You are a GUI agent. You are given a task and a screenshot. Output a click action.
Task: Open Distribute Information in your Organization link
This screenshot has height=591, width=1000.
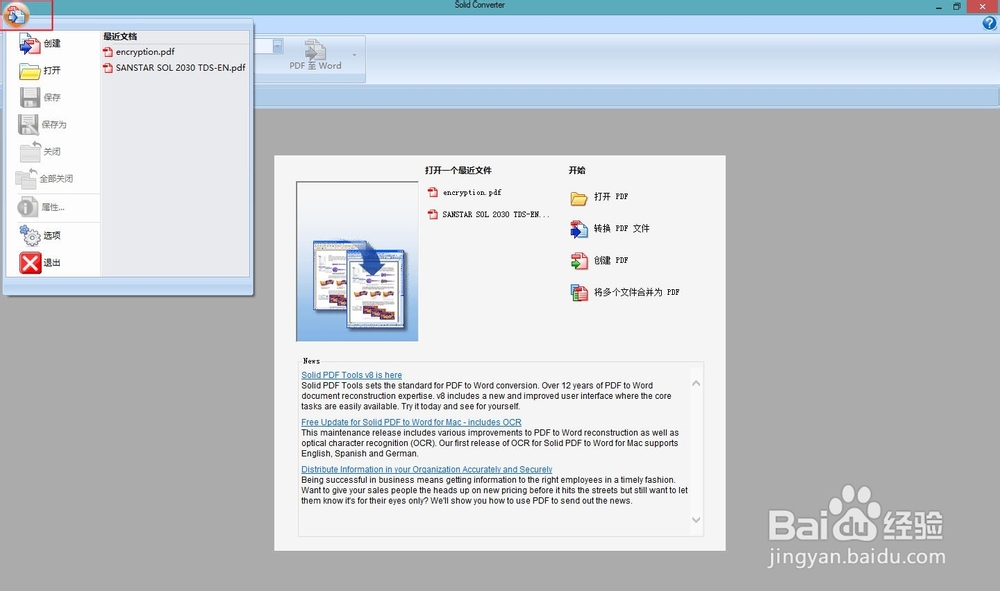click(x=427, y=470)
